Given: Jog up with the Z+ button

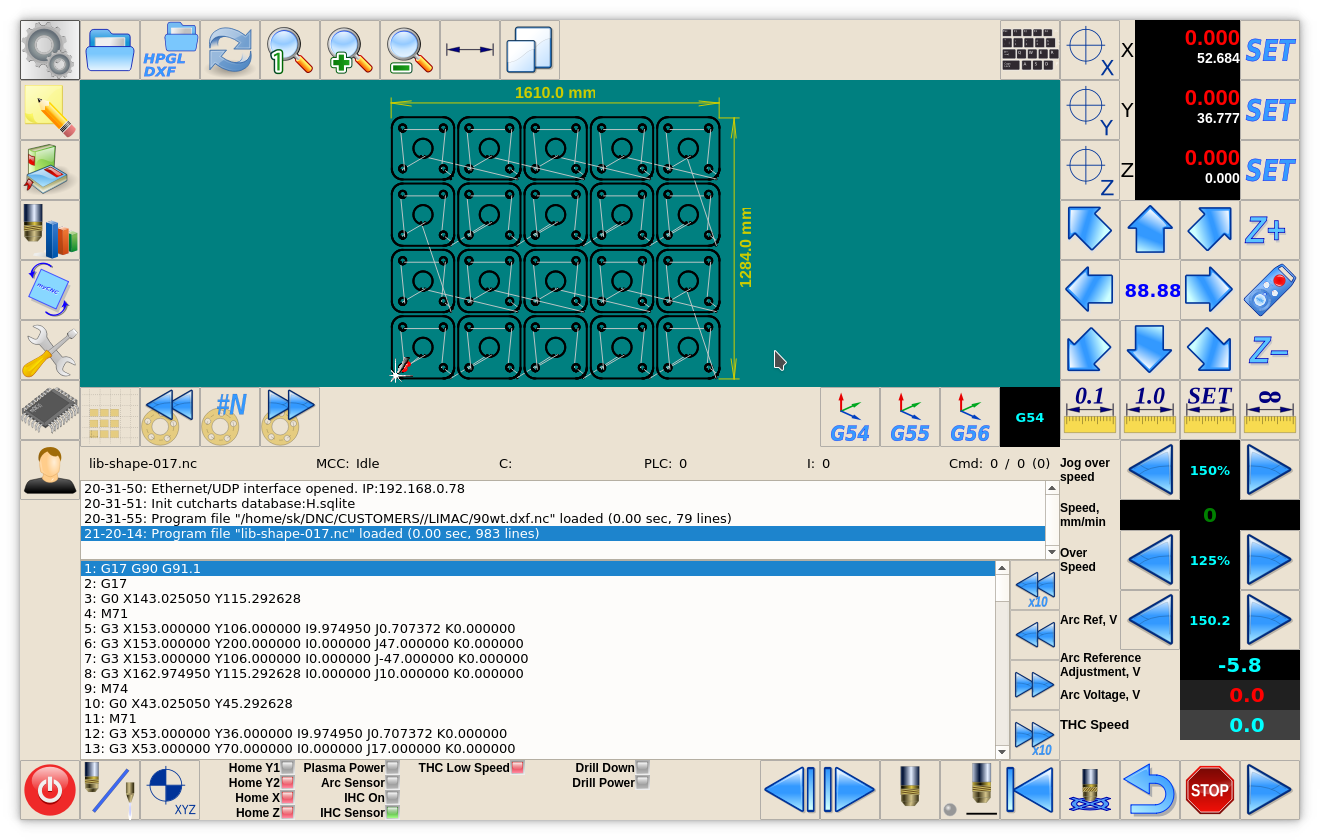Looking at the screenshot, I should point(1269,230).
